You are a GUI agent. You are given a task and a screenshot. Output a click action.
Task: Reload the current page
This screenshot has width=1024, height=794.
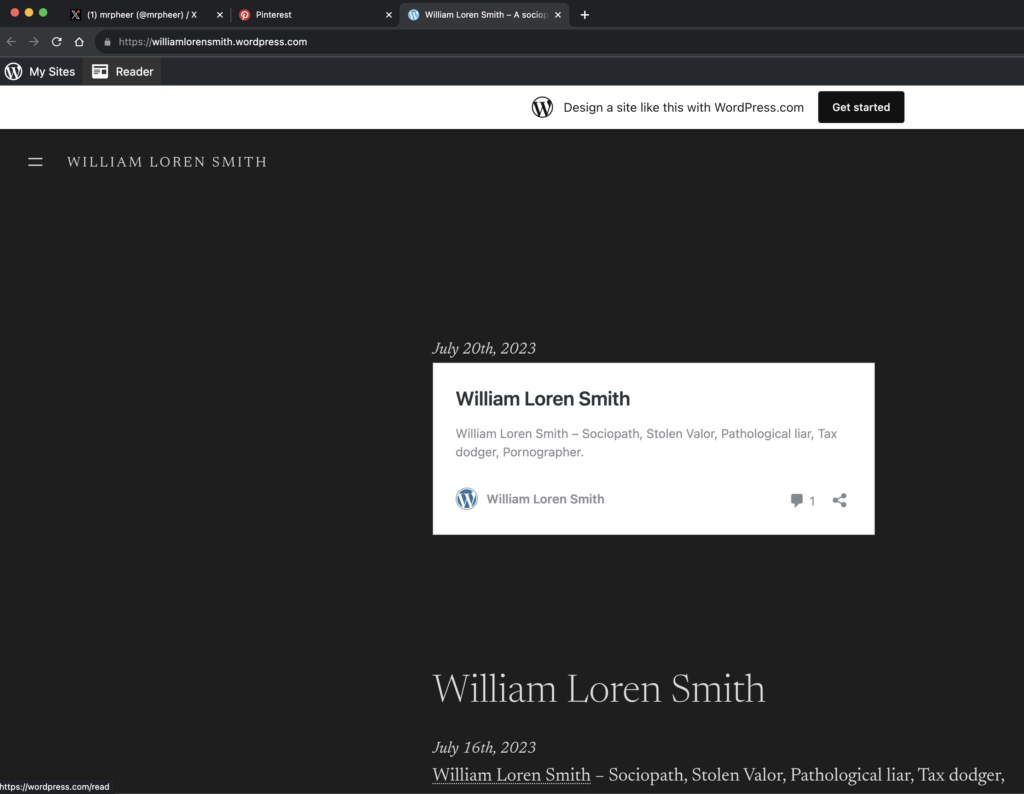(57, 42)
